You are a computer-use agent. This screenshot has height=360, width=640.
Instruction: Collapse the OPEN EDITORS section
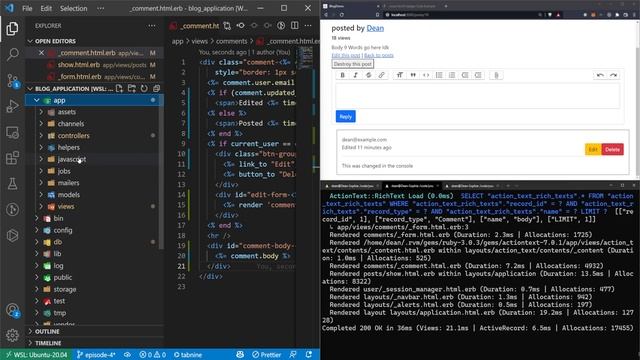pos(30,41)
